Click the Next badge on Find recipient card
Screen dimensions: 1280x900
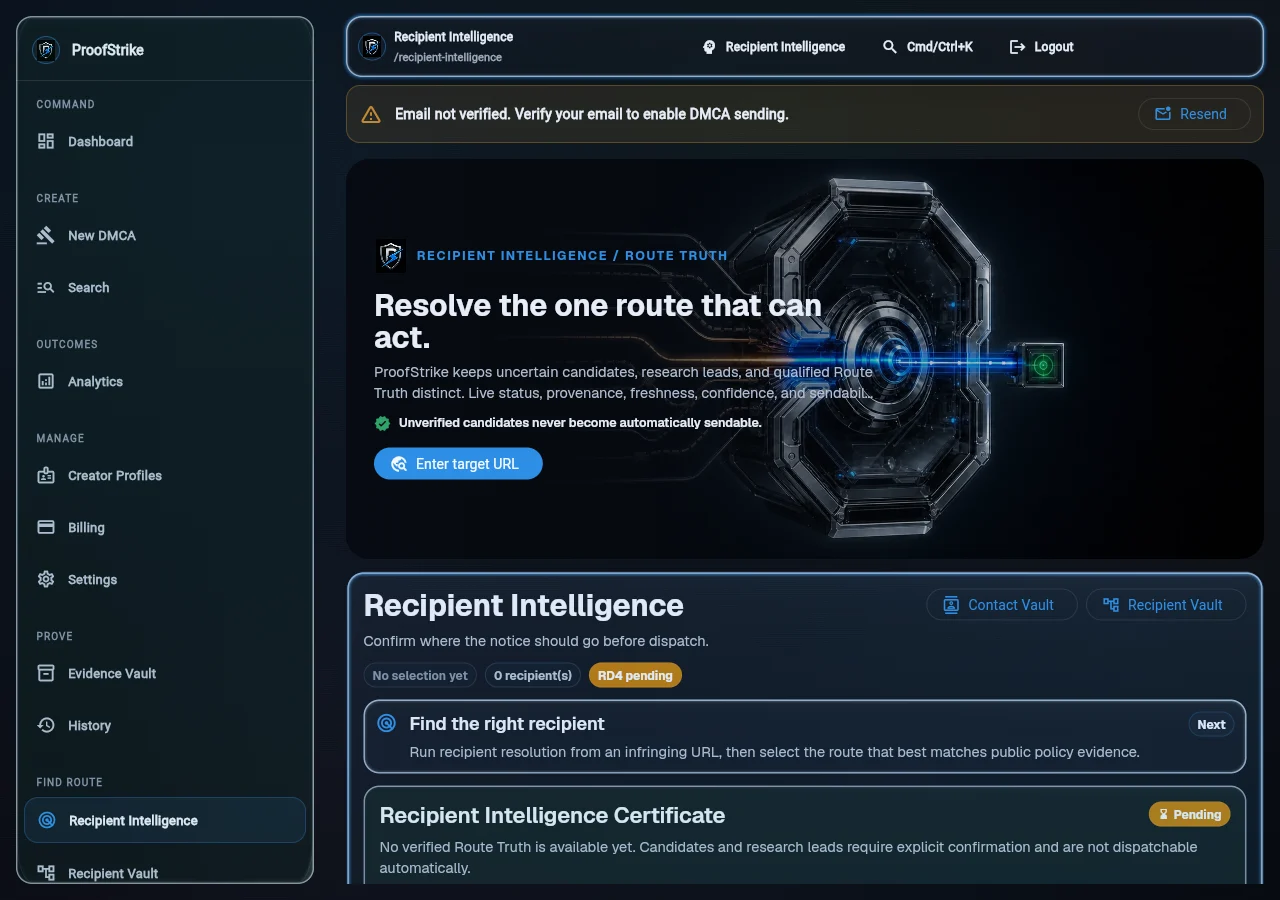[x=1211, y=725]
